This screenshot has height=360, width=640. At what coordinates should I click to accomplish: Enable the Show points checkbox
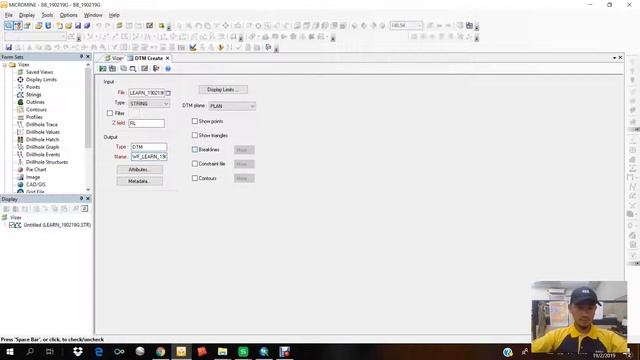tap(195, 121)
